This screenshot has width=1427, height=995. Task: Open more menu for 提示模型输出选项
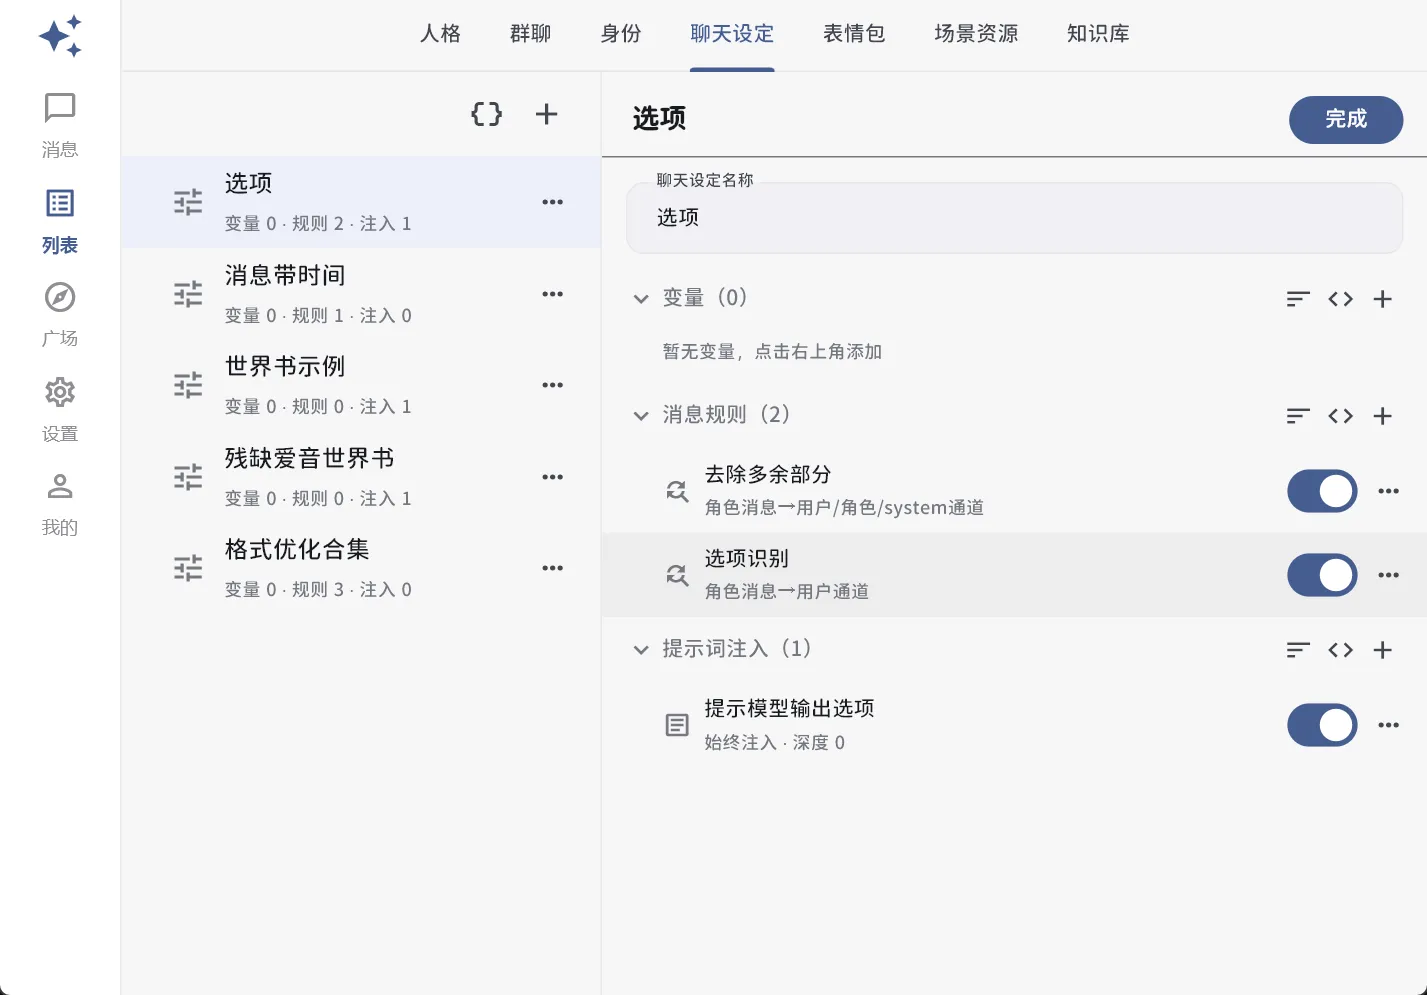1389,725
